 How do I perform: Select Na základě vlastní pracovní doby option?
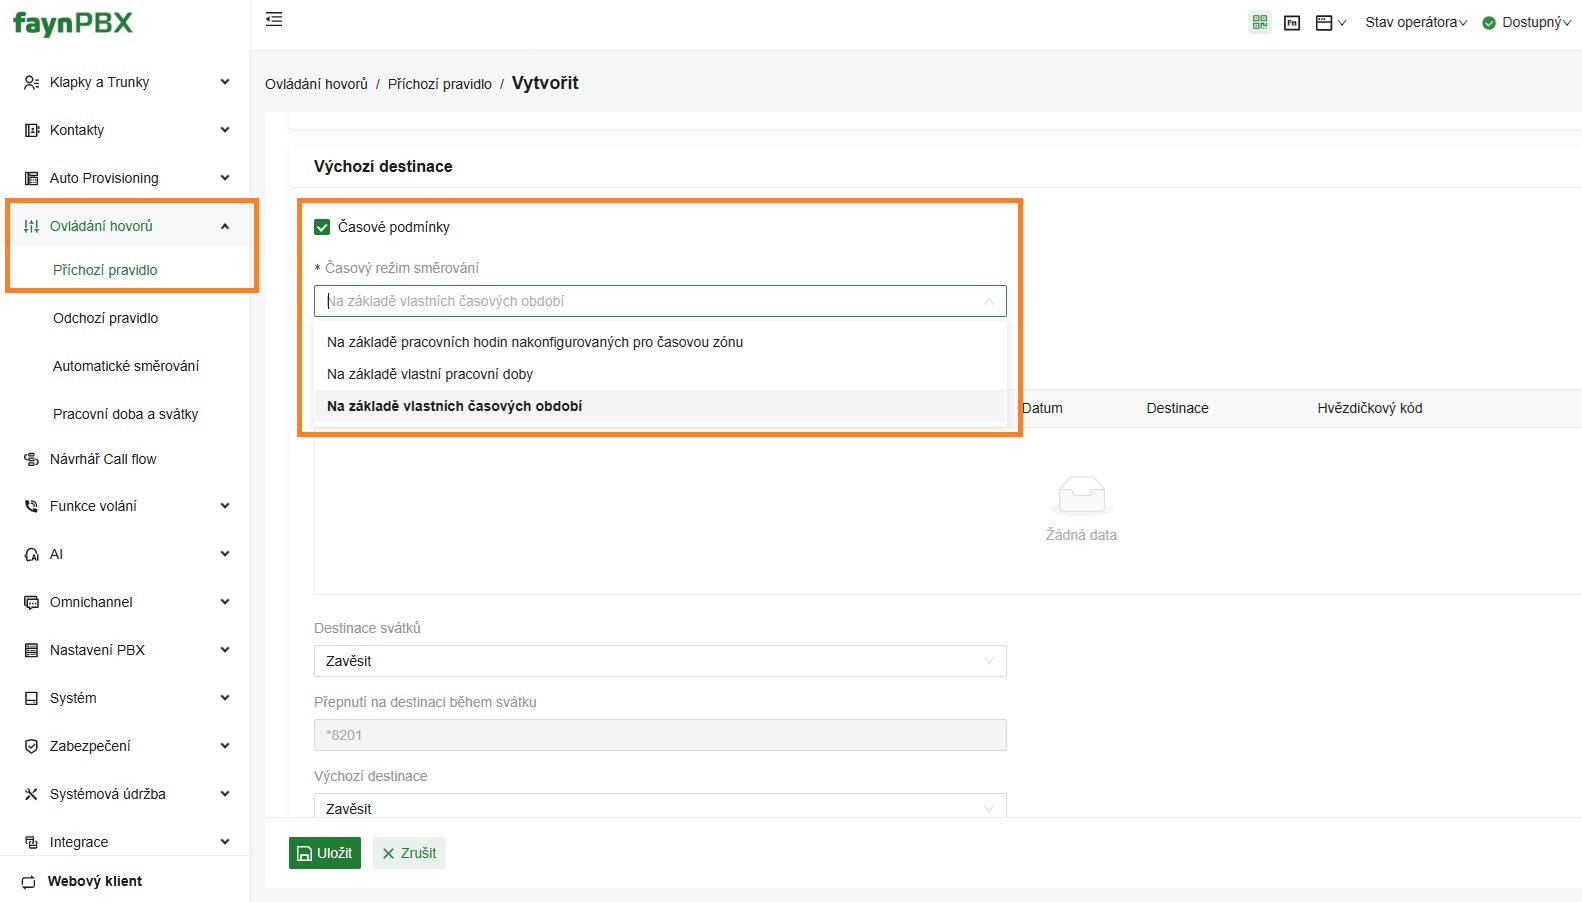430,374
